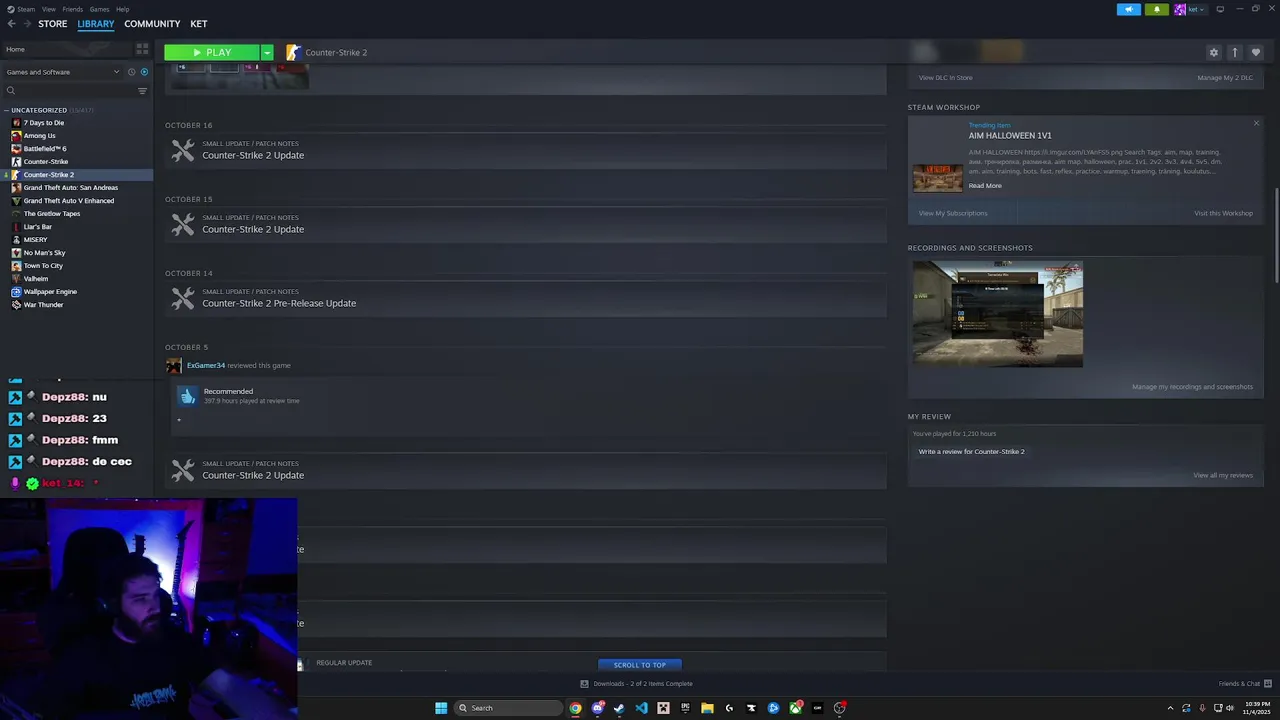Click Manage My 2 DLC link
The width and height of the screenshot is (1280, 720).
(1225, 78)
